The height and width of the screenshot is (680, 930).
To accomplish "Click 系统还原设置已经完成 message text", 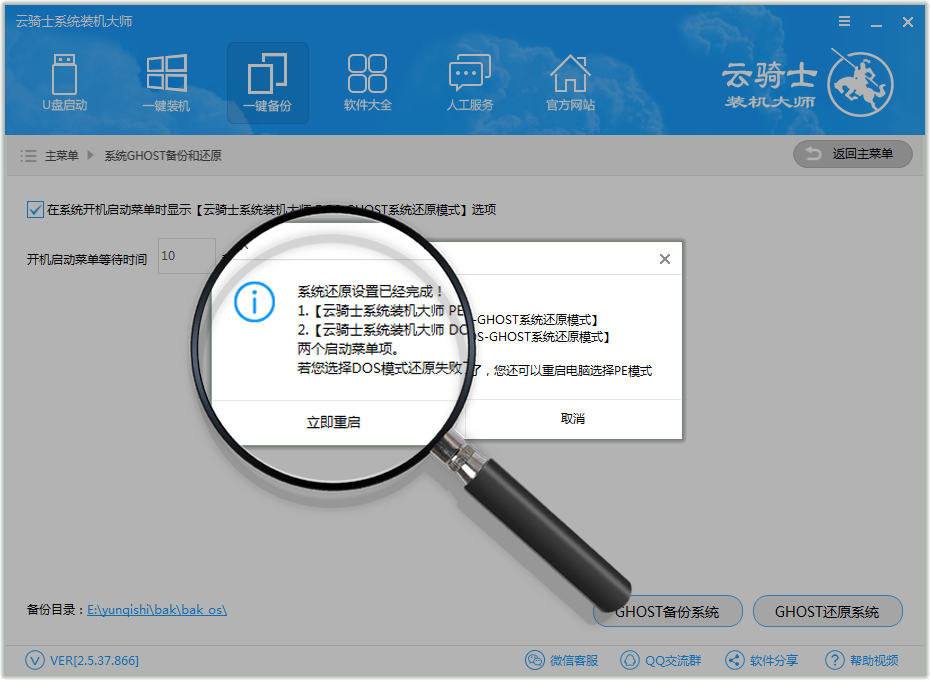I will tap(370, 291).
